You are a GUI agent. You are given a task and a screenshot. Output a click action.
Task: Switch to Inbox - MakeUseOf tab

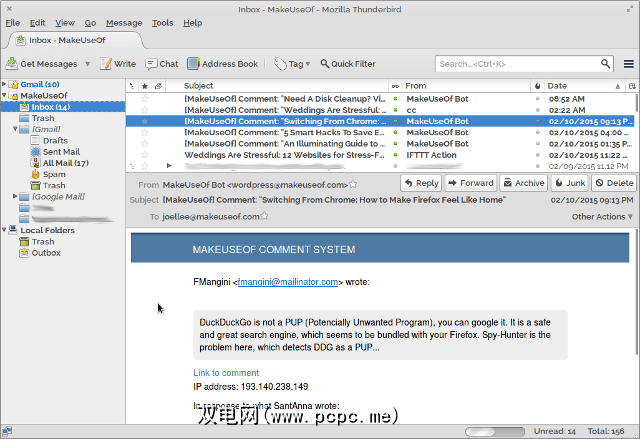pos(76,40)
